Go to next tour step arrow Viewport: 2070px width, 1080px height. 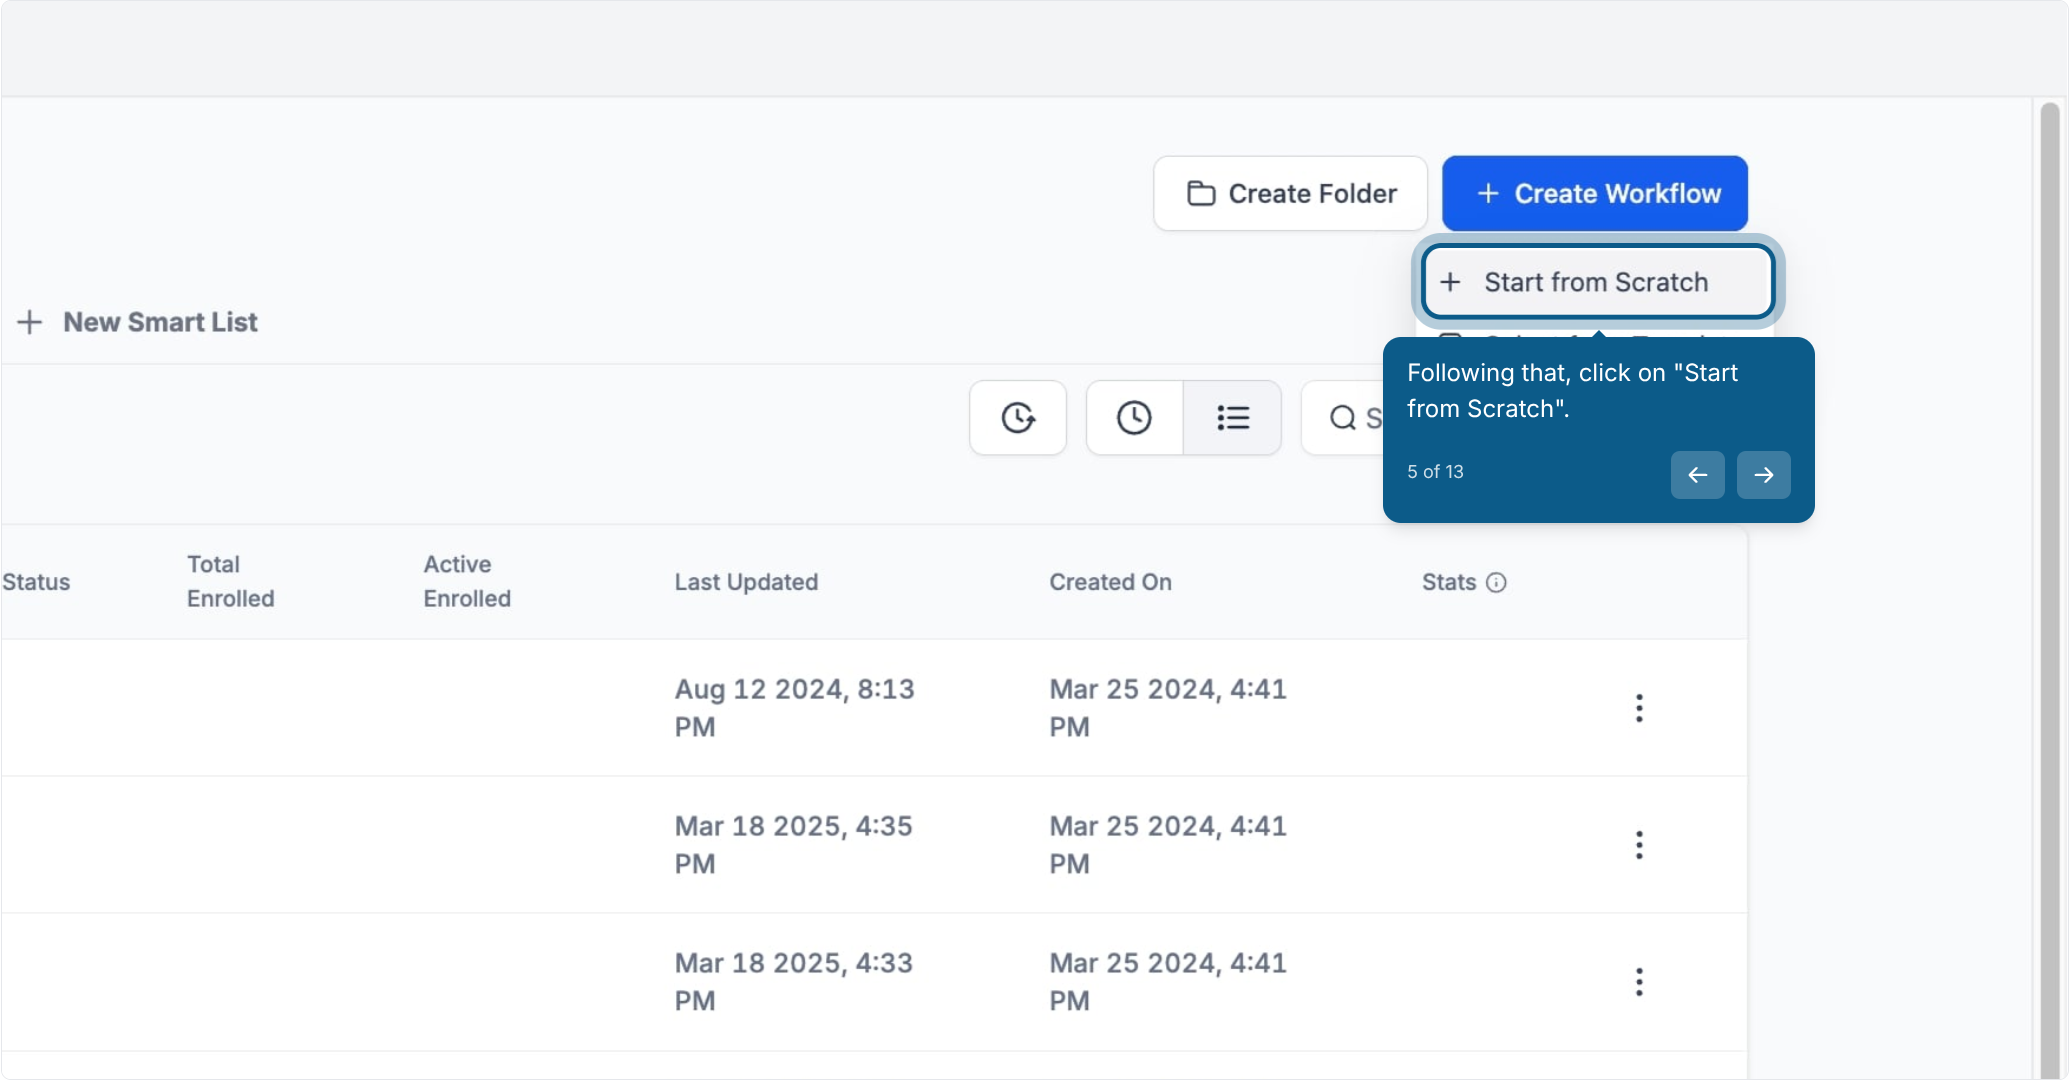[1763, 474]
